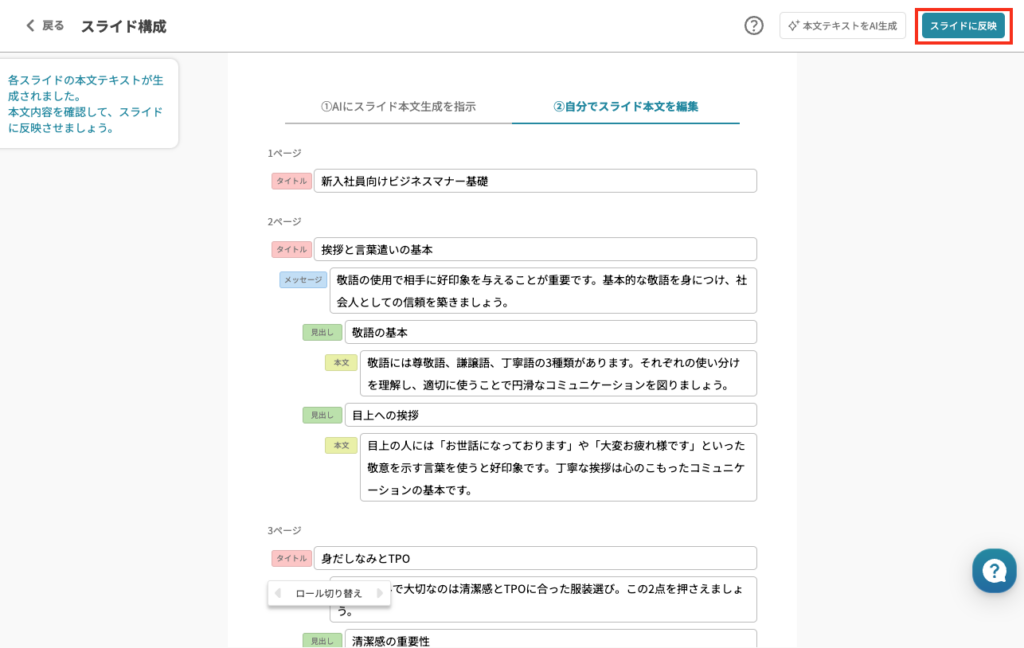Click the 清潔感の重要性 heading field
This screenshot has width=1024, height=648.
point(550,640)
